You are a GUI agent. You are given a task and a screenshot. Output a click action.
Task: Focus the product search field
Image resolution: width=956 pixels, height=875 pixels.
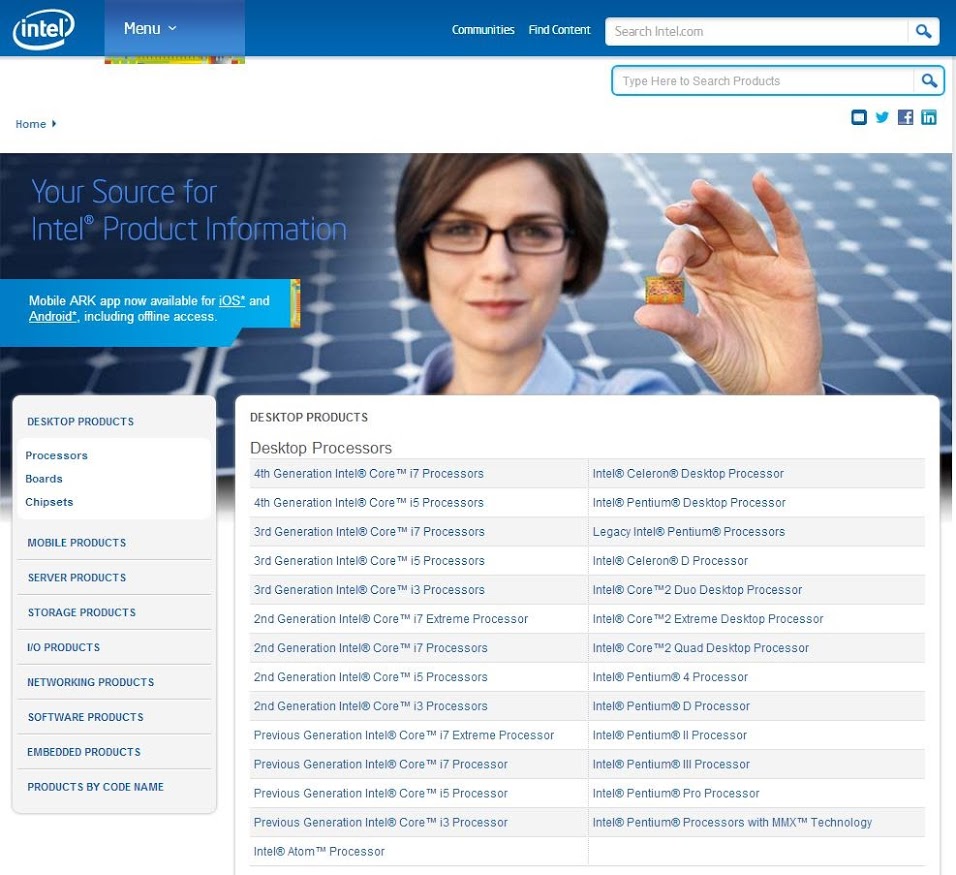(763, 80)
